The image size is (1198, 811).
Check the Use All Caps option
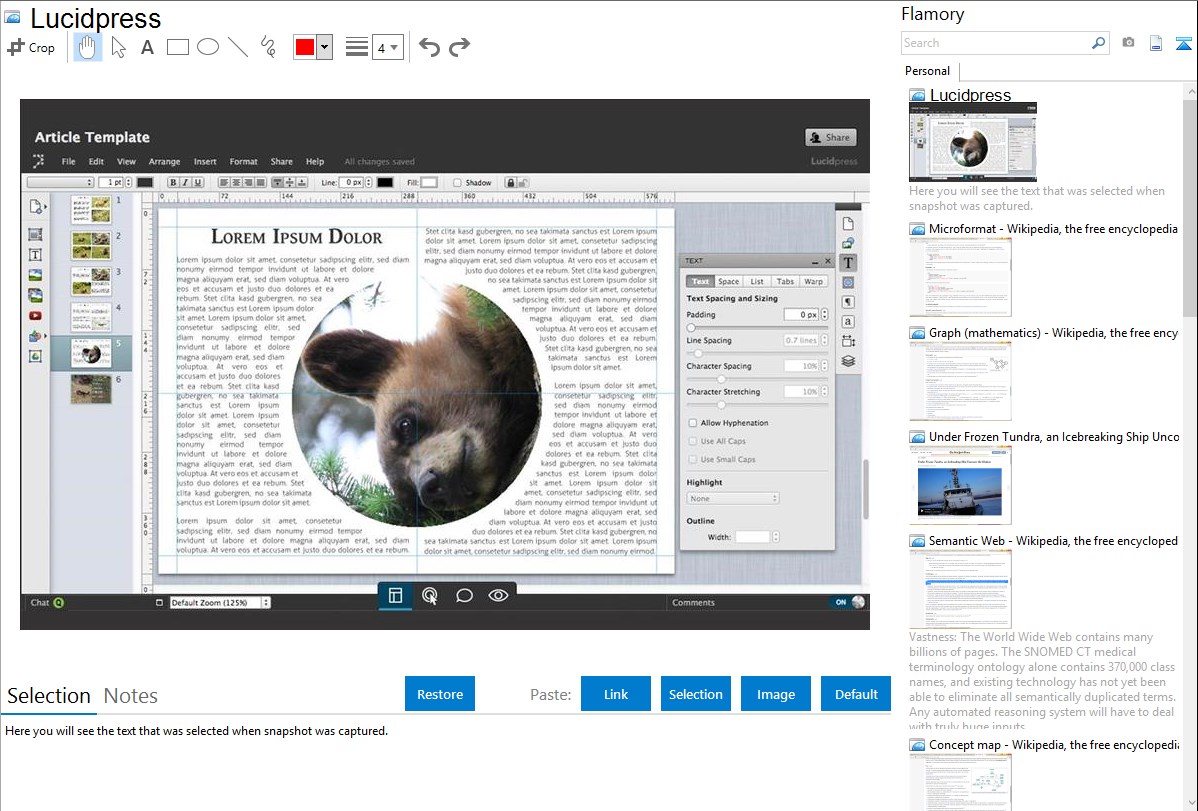pos(693,441)
